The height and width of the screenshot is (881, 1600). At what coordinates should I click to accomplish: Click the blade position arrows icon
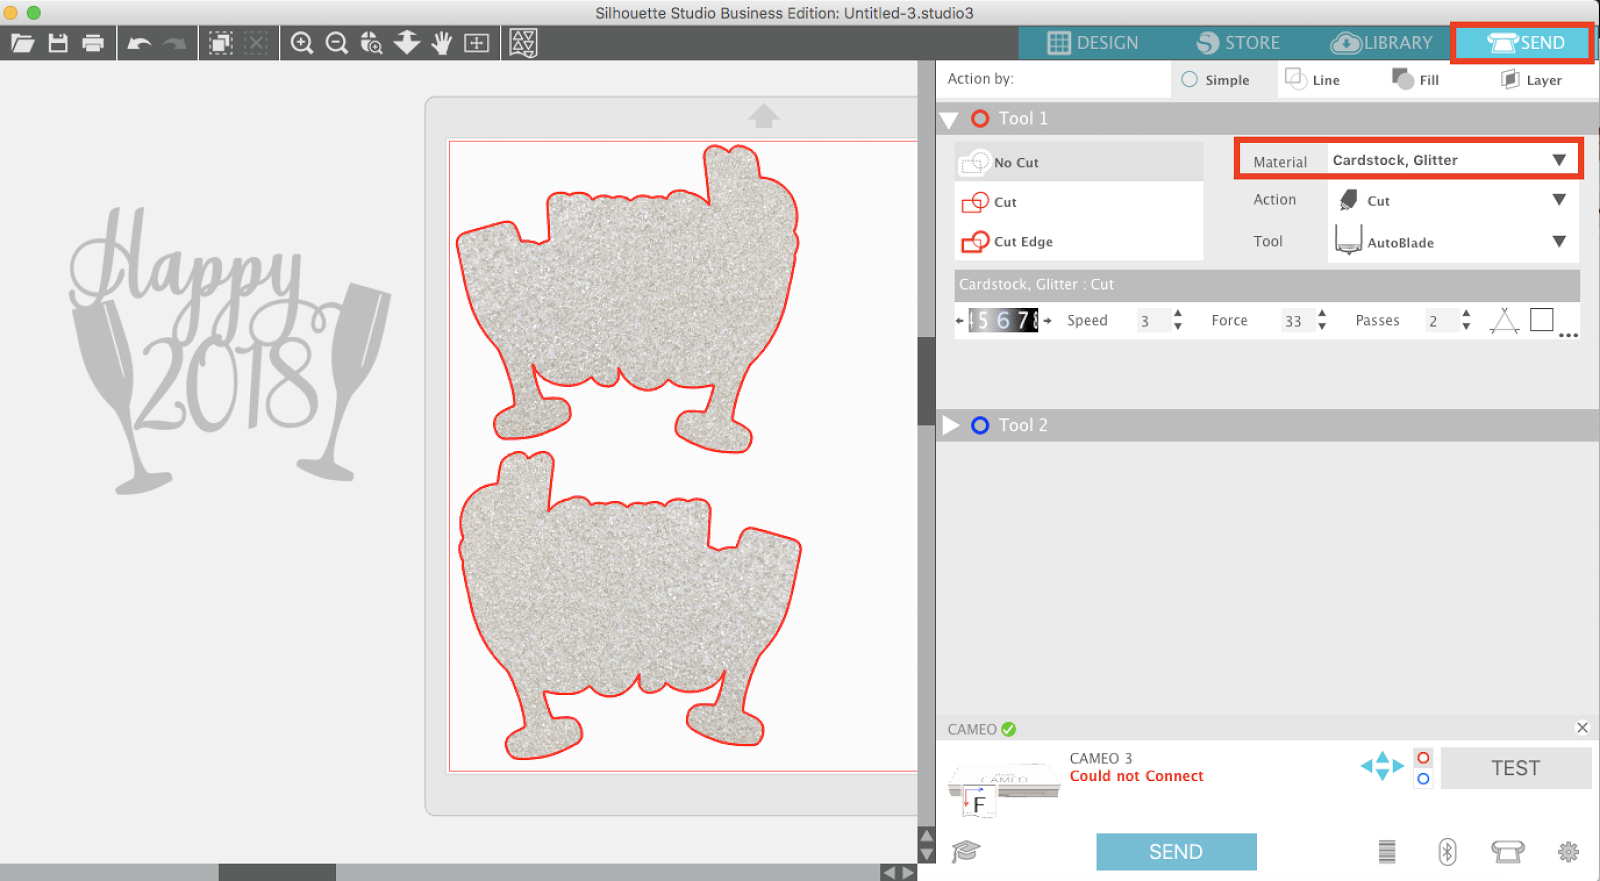[x=1382, y=766]
